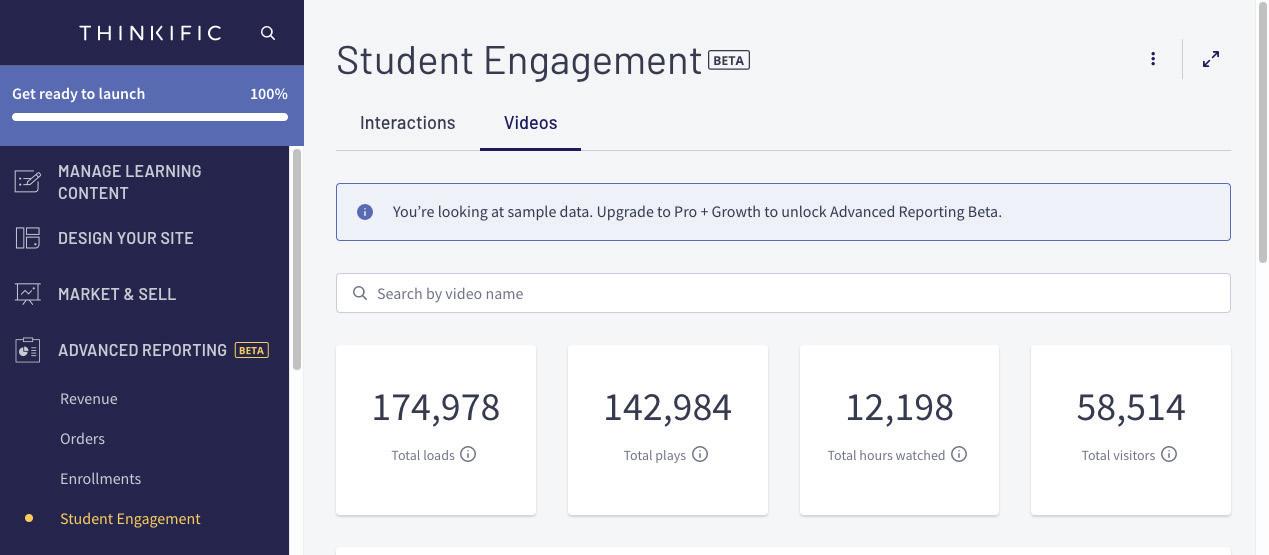Click the Design Your Site icon
1269x555 pixels.
[27, 238]
